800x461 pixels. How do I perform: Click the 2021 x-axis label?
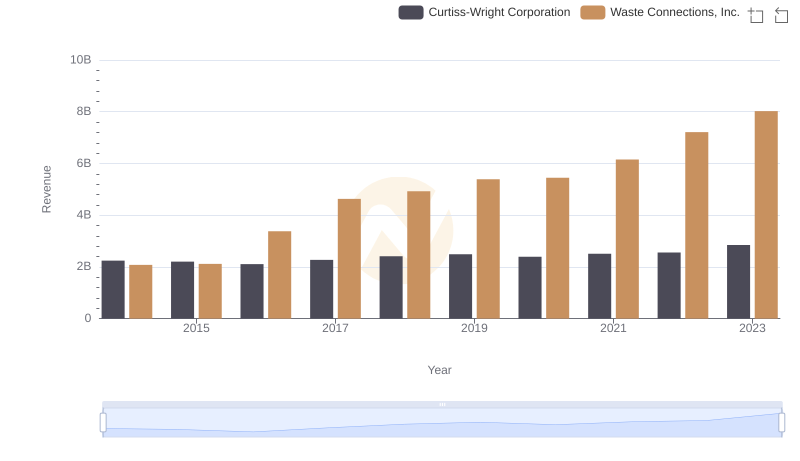click(x=613, y=328)
